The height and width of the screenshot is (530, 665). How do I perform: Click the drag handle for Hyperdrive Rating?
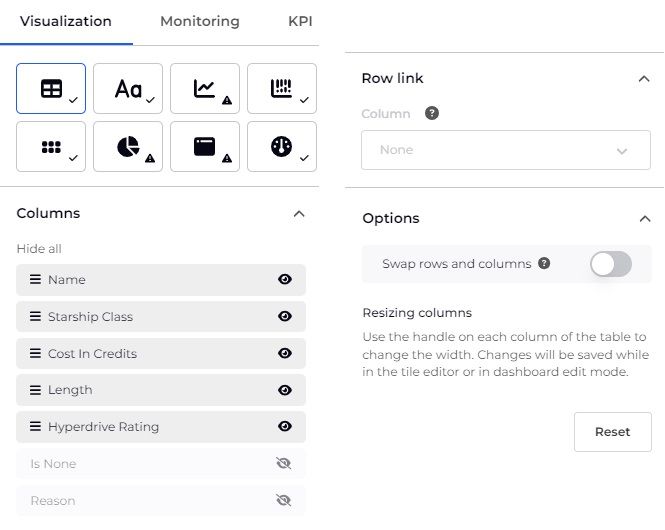35,426
